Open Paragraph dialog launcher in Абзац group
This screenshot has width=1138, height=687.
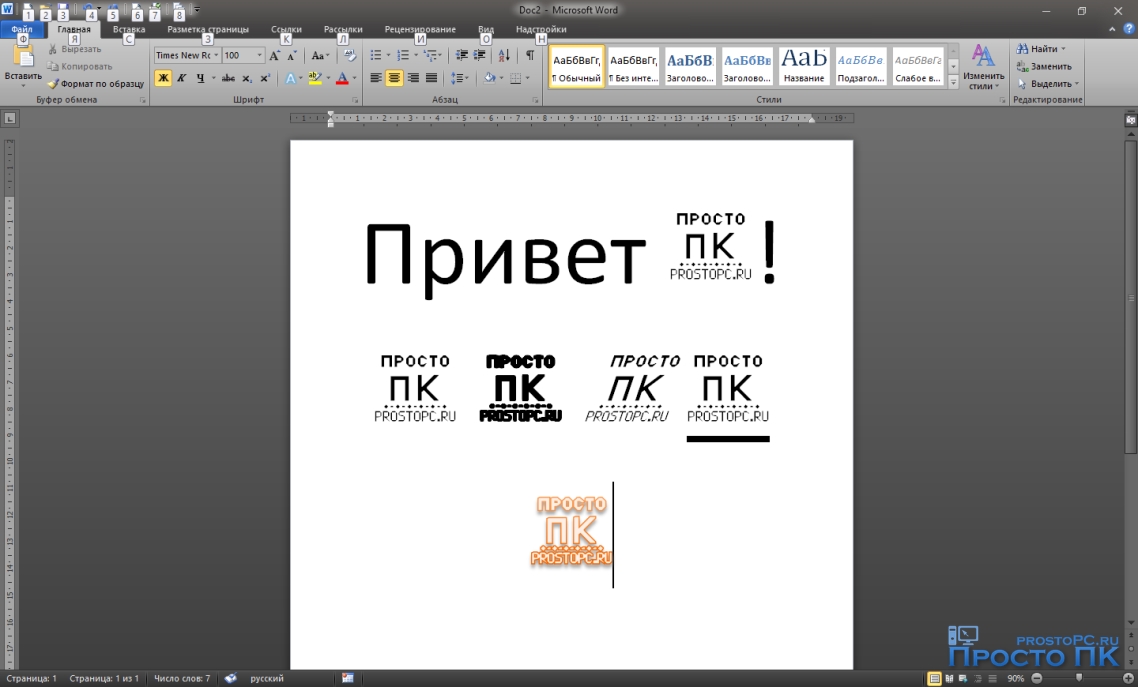point(536,100)
